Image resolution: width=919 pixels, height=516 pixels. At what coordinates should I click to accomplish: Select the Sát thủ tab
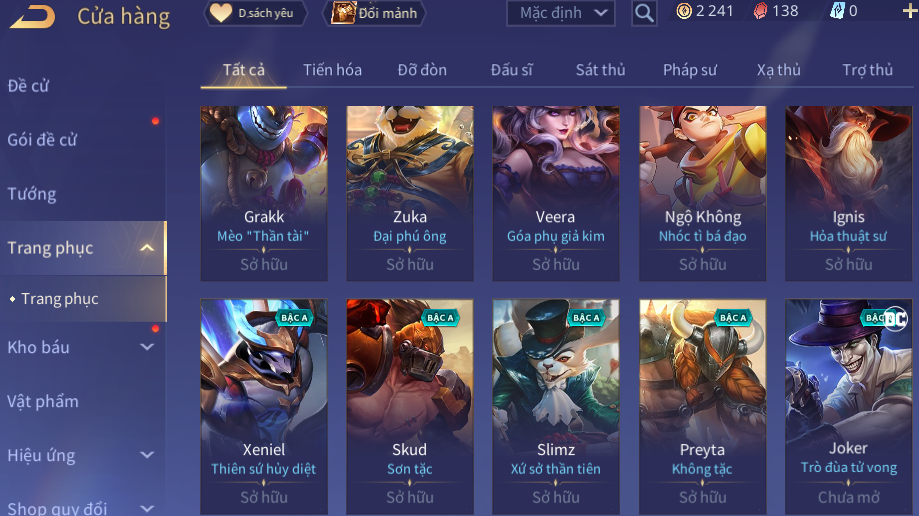coord(600,70)
